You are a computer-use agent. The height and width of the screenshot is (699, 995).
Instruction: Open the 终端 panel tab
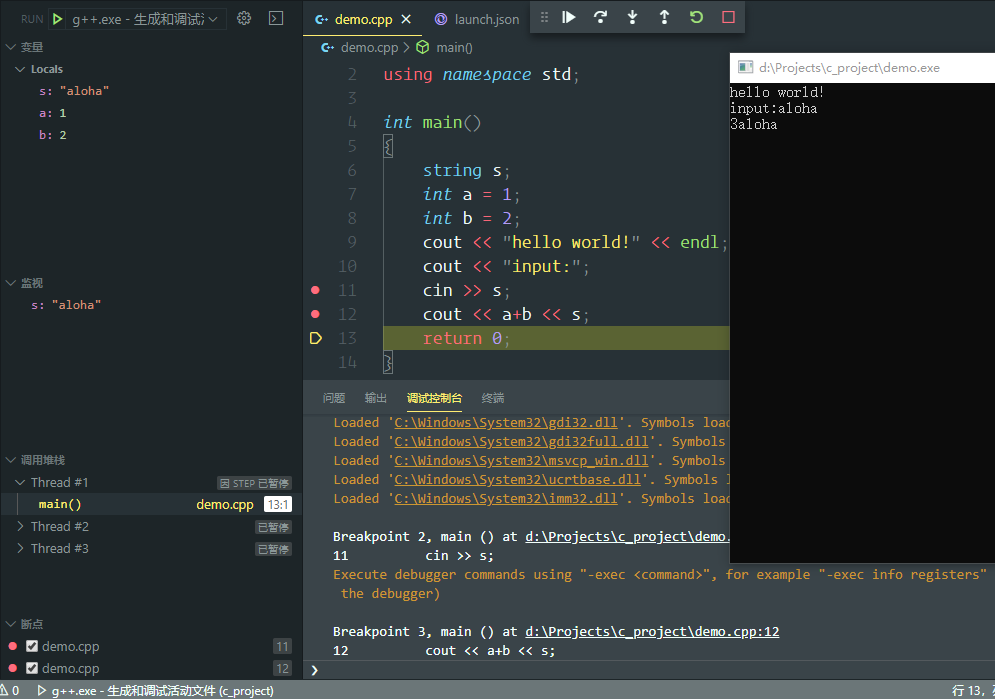coord(493,398)
